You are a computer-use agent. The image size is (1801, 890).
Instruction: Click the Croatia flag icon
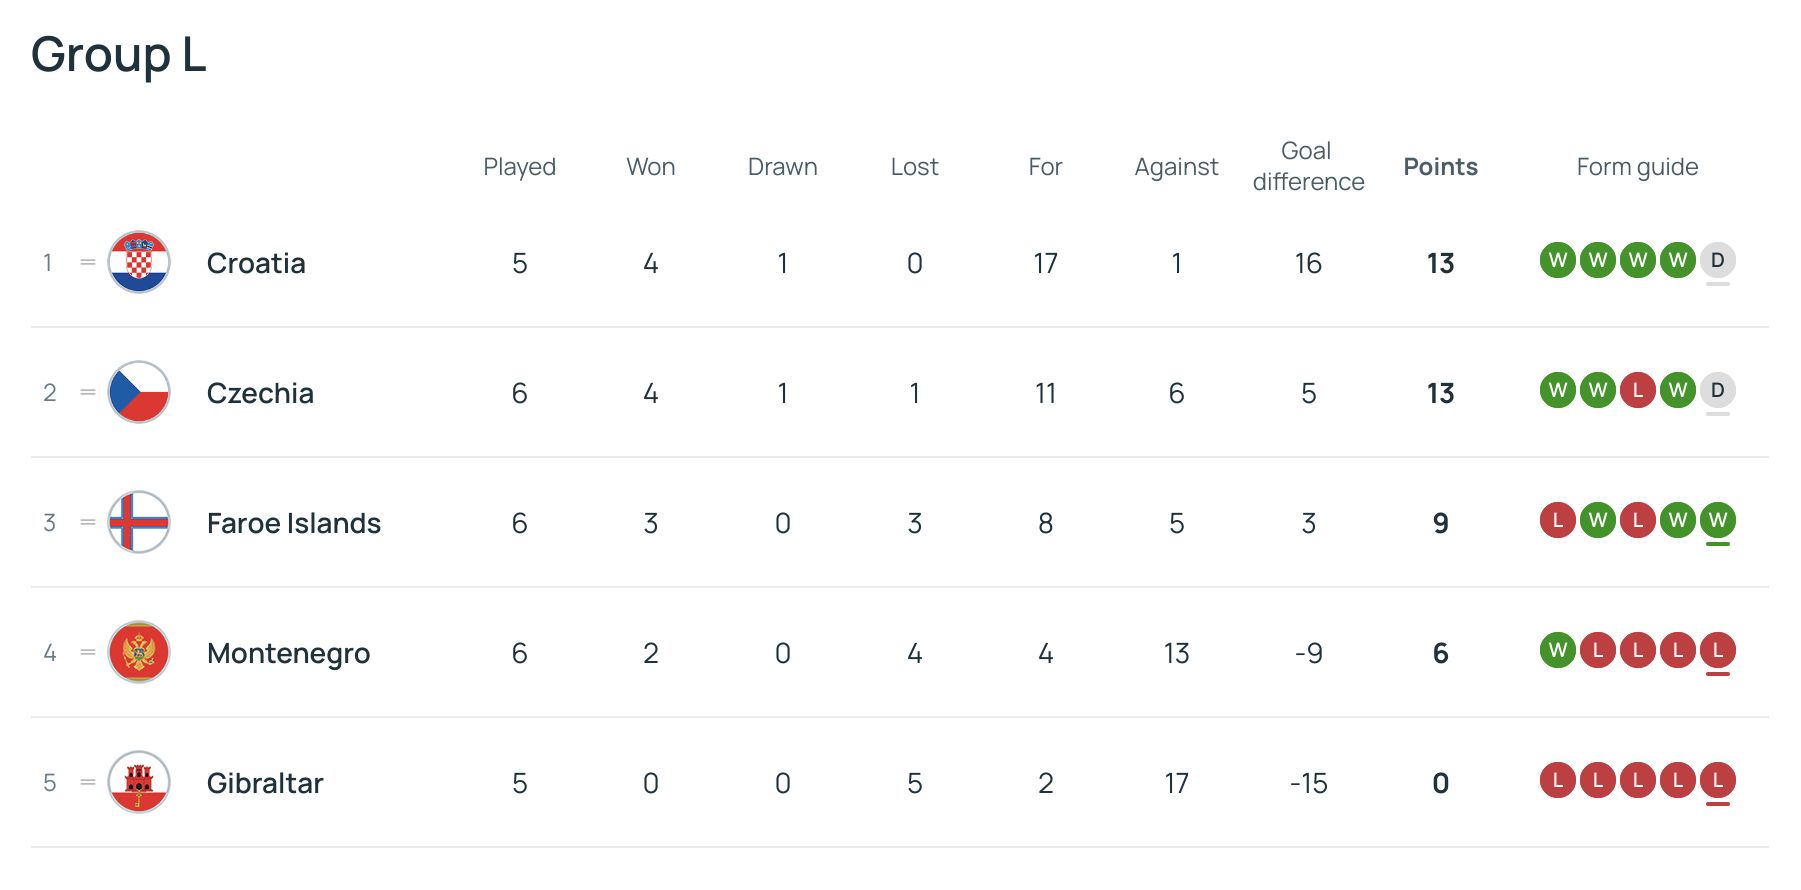(139, 262)
